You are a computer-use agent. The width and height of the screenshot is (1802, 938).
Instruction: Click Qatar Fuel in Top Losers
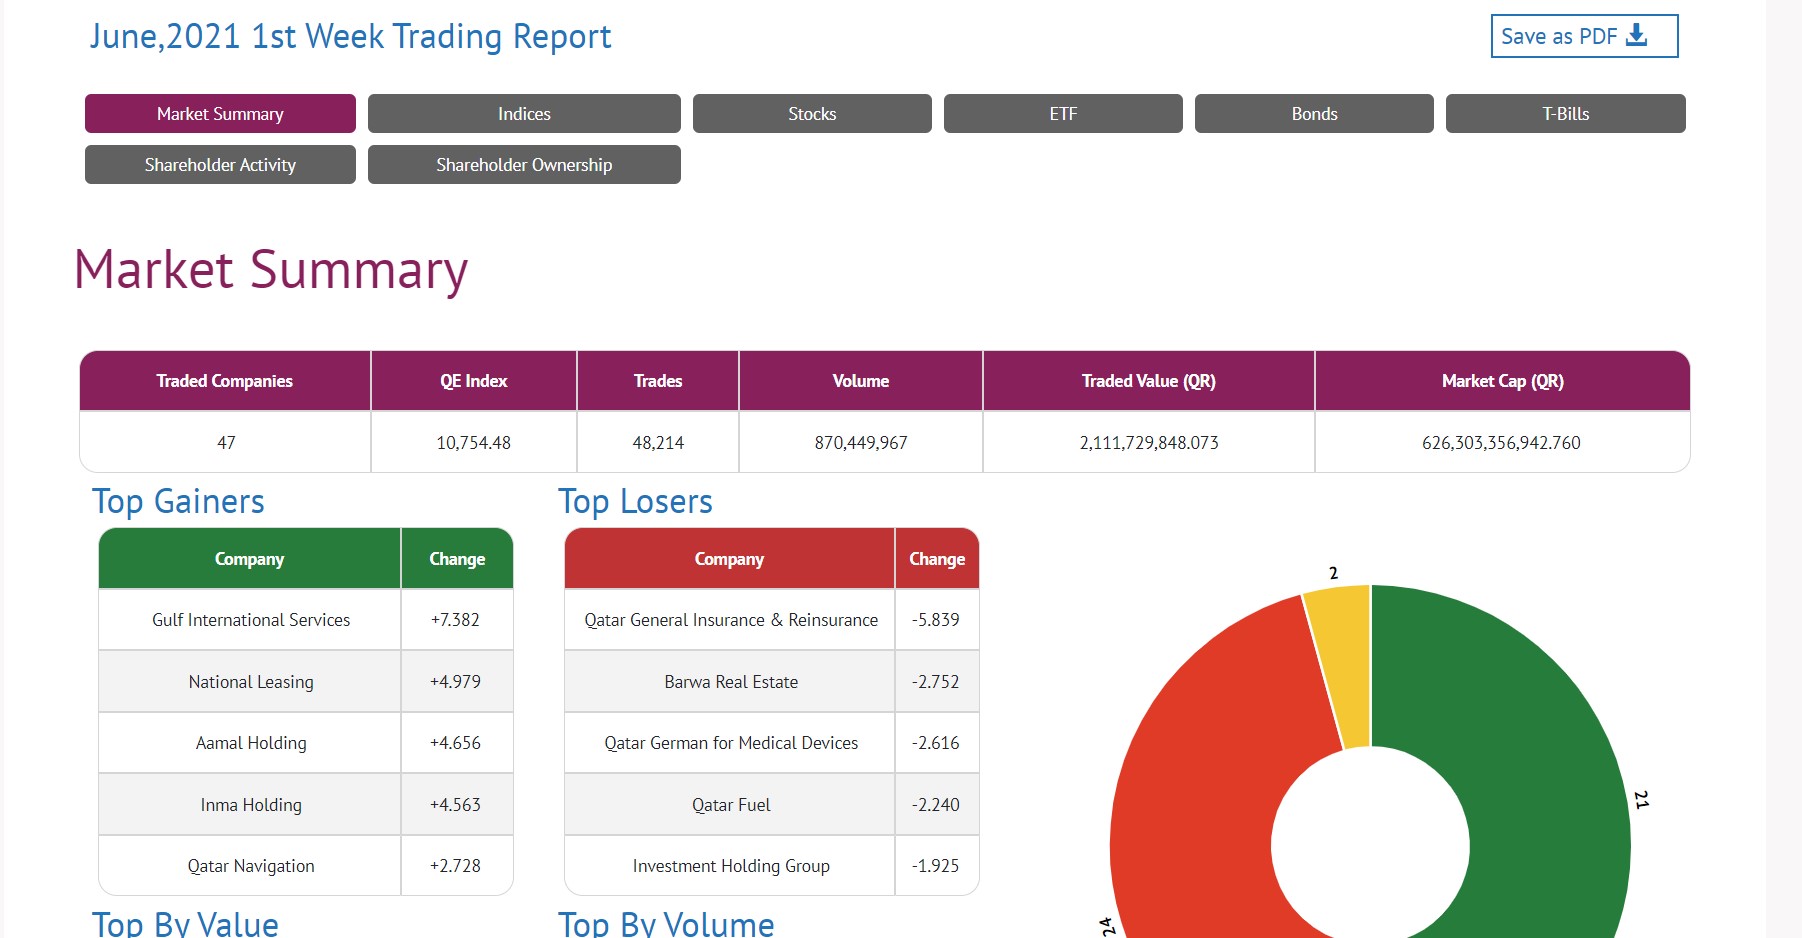coord(731,805)
